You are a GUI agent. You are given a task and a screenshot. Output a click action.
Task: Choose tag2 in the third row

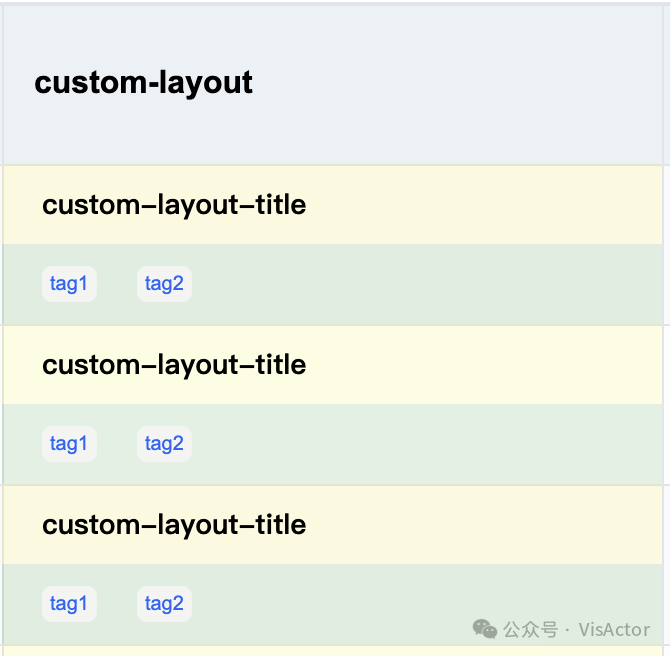164,604
